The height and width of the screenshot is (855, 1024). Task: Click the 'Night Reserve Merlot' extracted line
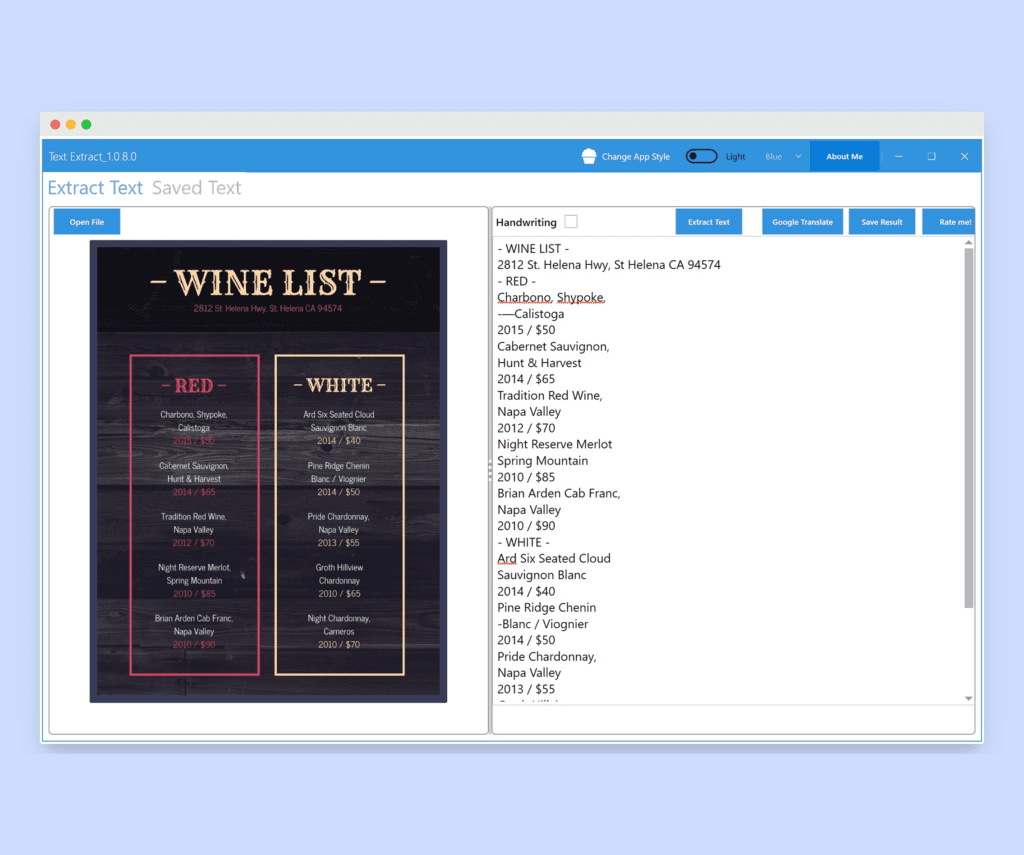click(x=554, y=444)
